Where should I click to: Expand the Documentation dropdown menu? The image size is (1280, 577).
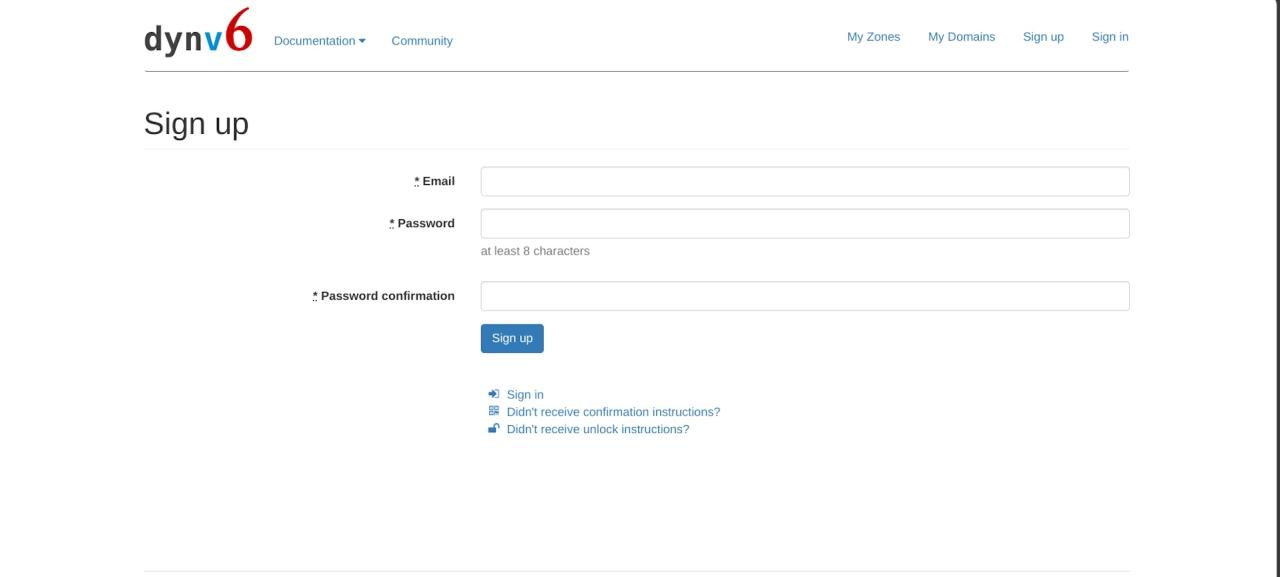coord(319,41)
